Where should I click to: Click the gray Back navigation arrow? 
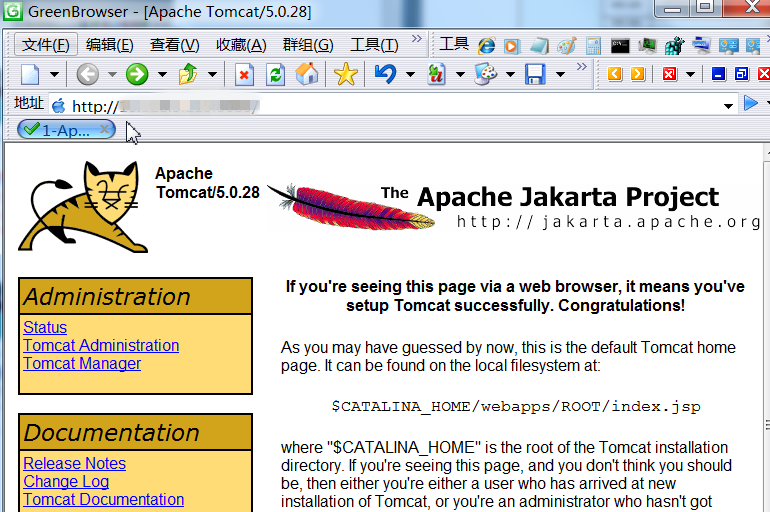pyautogui.click(x=87, y=74)
